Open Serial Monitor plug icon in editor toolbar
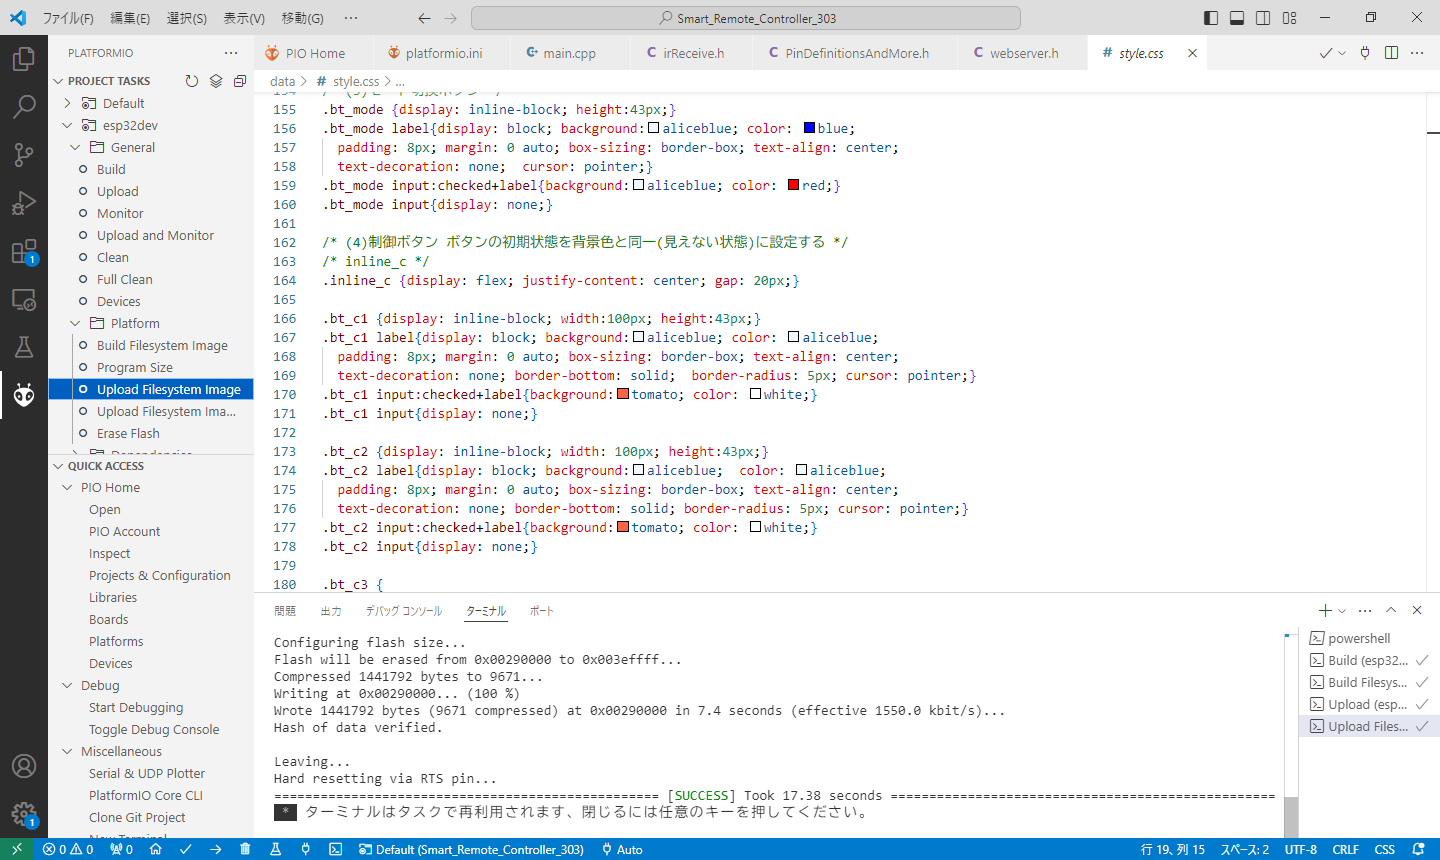Screen dimensions: 1440x860 pyautogui.click(x=1365, y=53)
